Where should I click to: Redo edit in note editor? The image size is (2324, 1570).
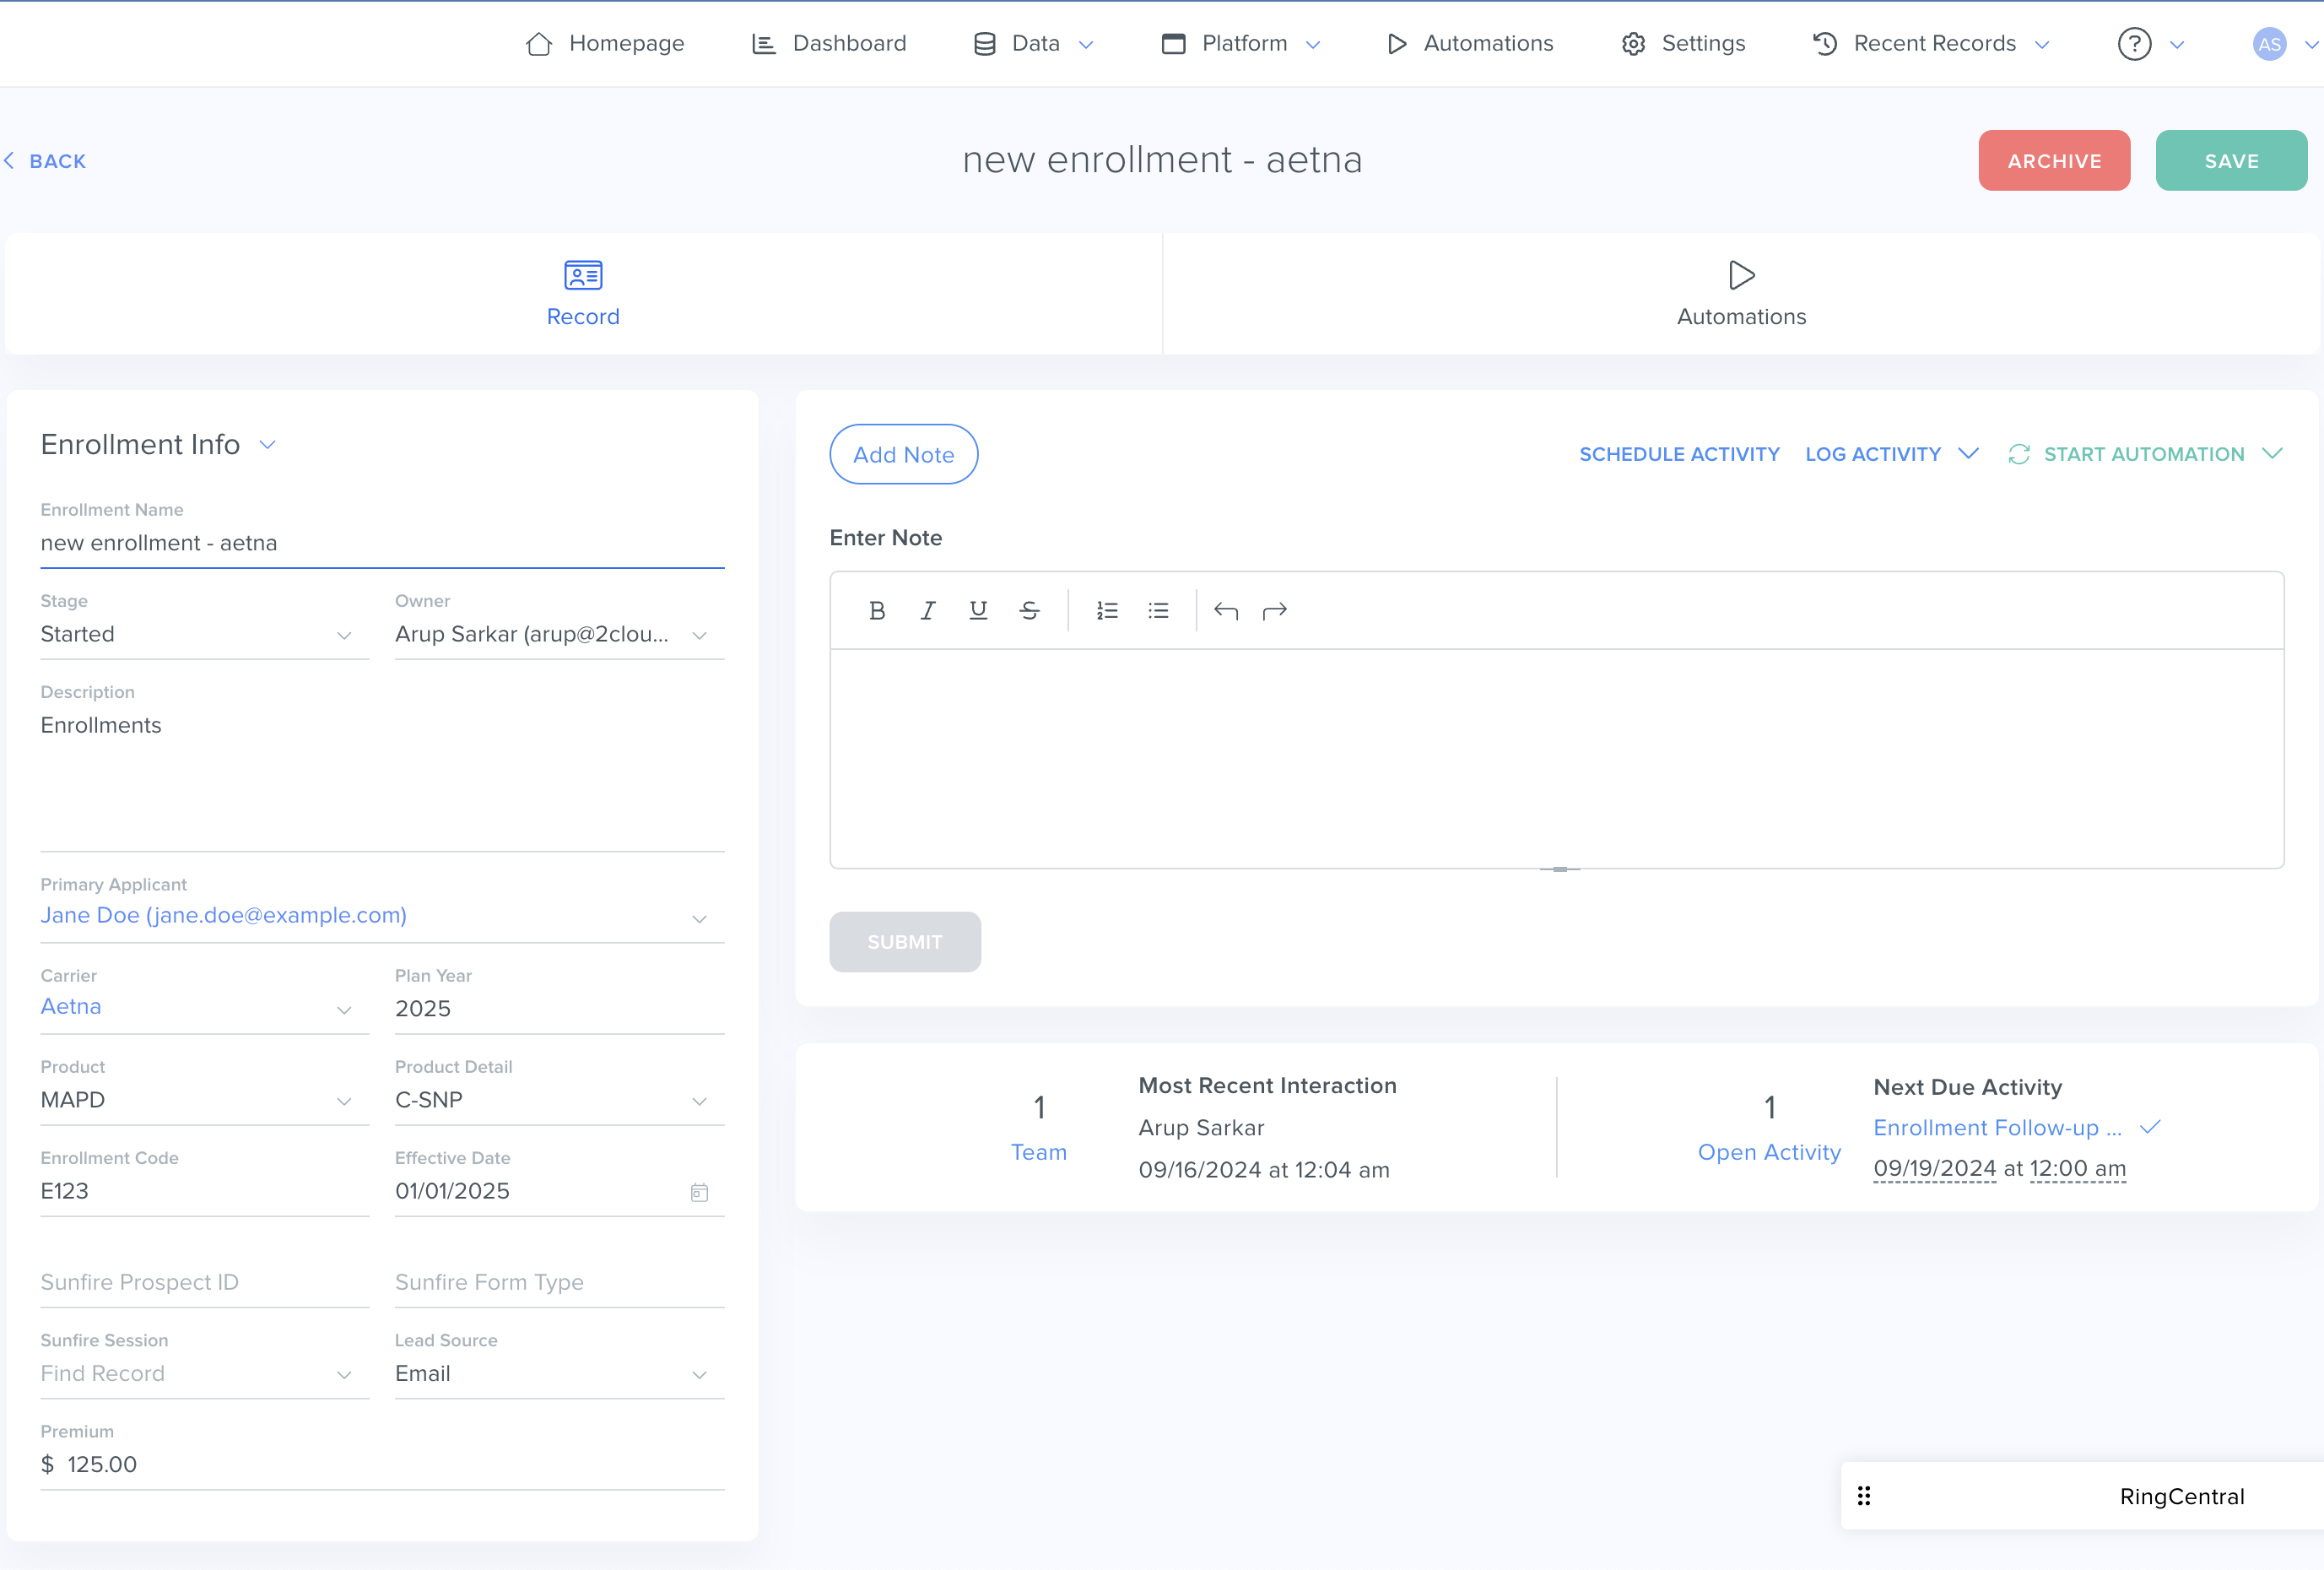click(x=1274, y=611)
